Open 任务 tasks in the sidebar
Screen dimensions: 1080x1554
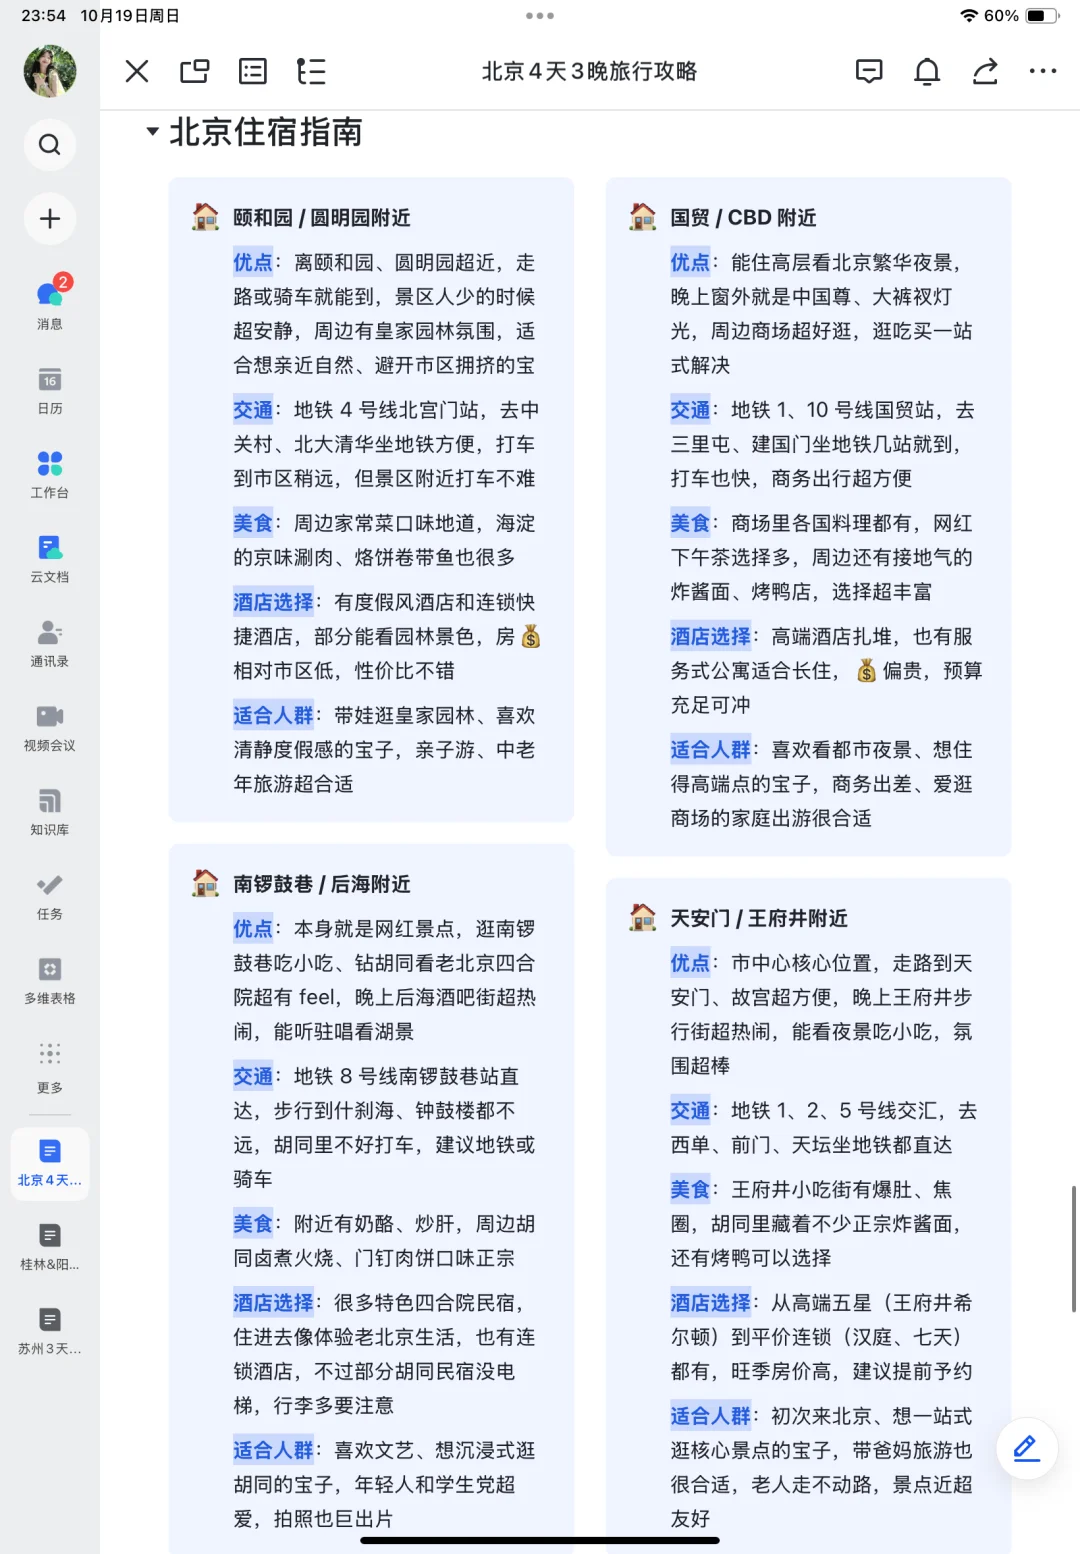[49, 896]
